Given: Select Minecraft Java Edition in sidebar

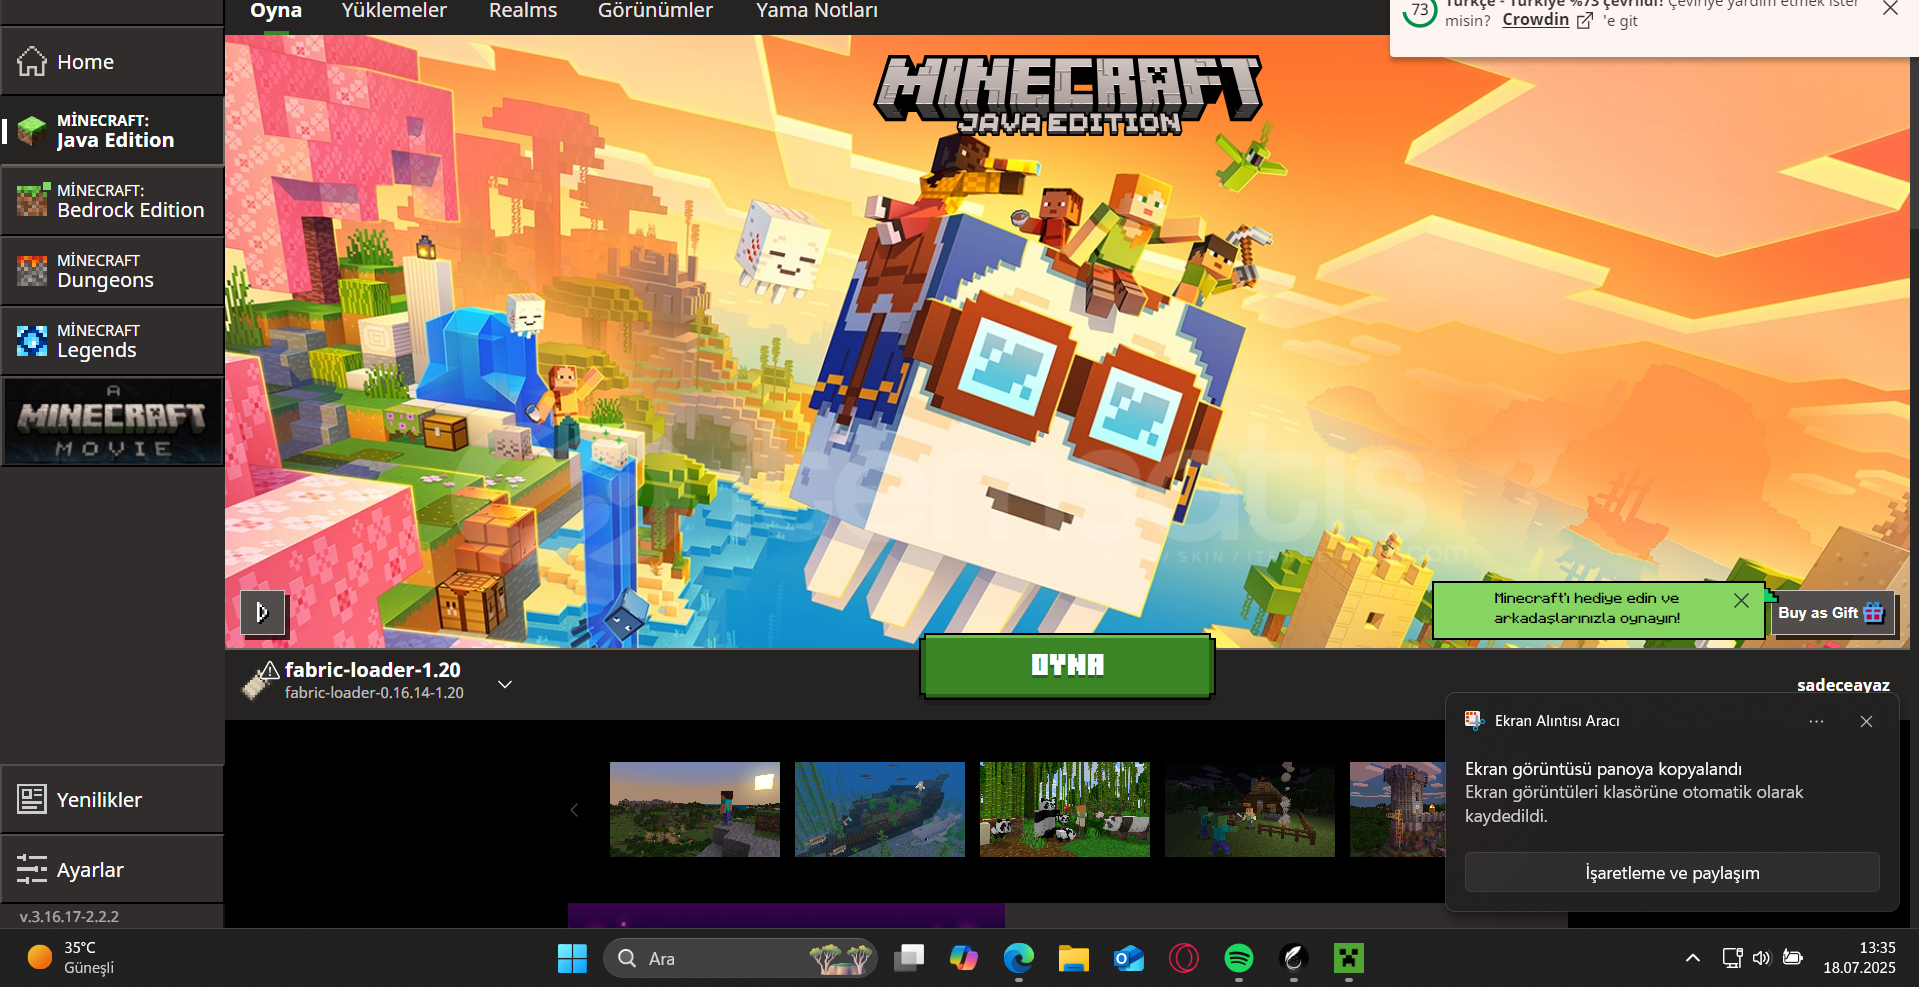Looking at the screenshot, I should [112, 131].
